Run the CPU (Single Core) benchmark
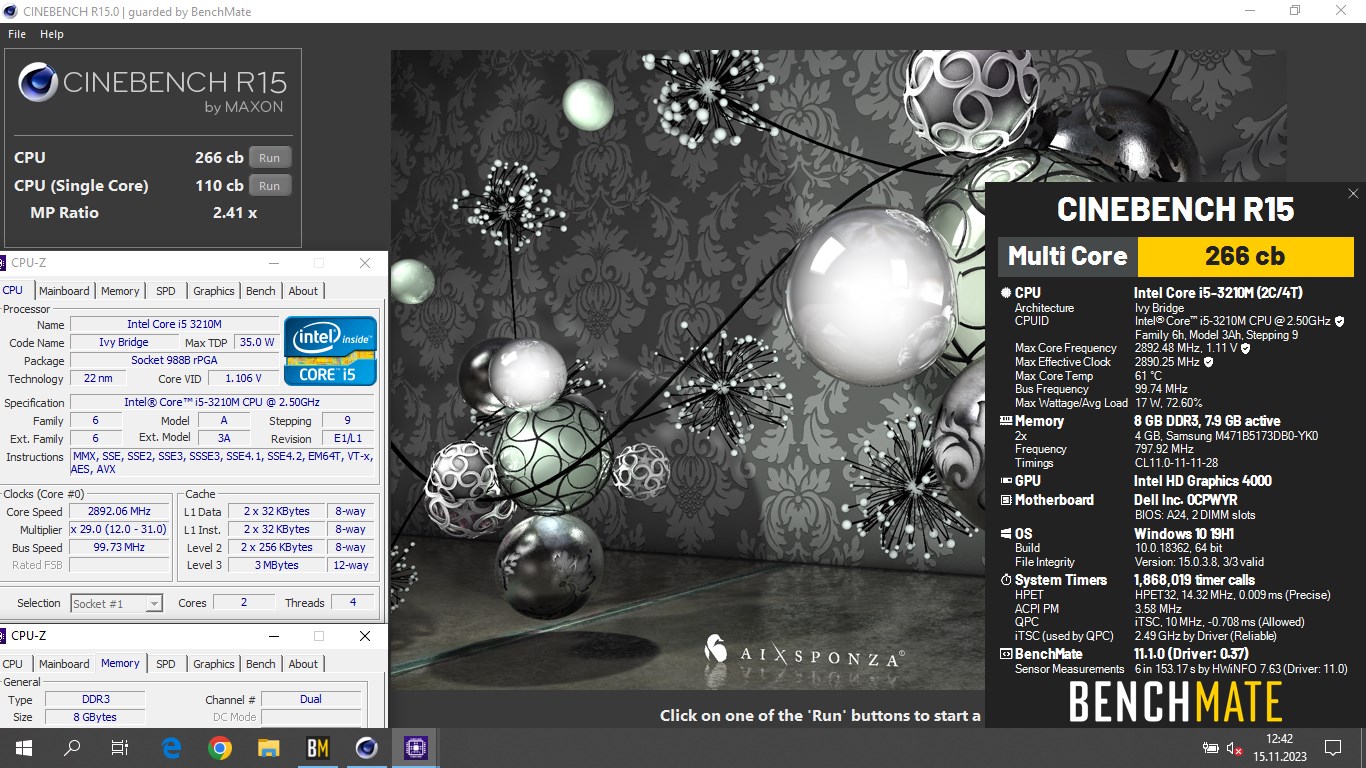 [x=270, y=186]
